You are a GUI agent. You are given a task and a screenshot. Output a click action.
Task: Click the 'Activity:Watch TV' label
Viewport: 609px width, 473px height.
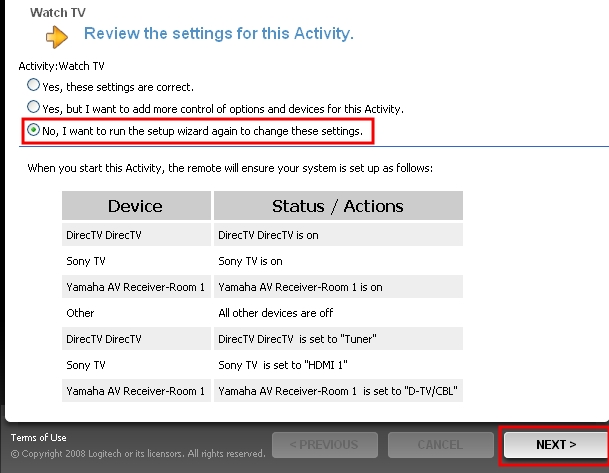pyautogui.click(x=61, y=66)
